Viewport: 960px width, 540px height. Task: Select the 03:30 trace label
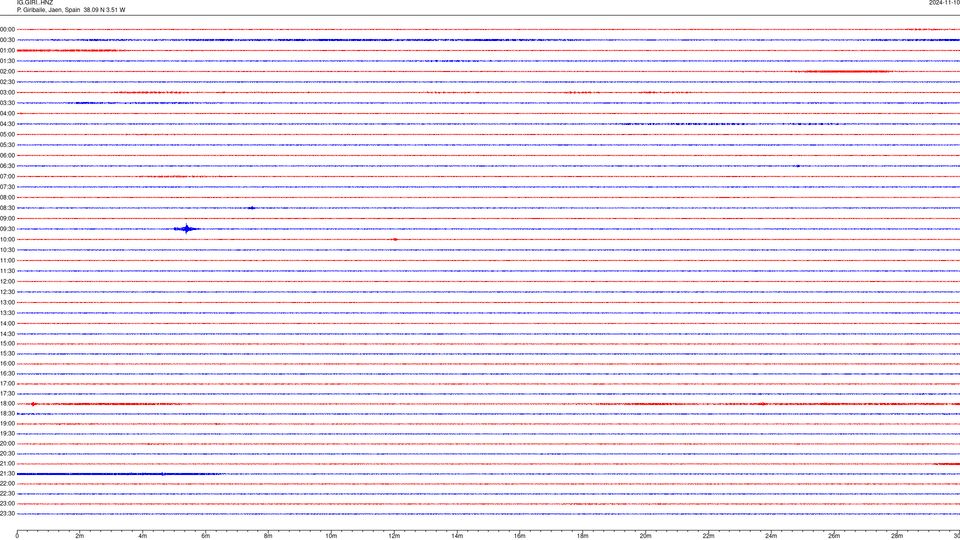pos(7,103)
